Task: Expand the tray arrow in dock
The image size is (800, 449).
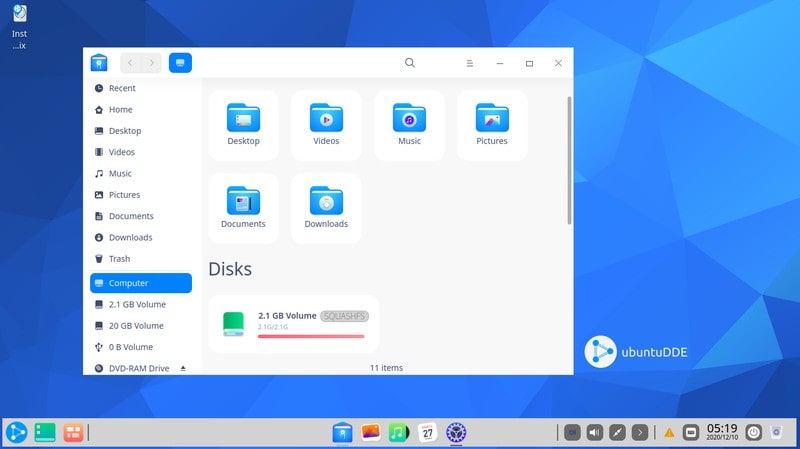Action: coord(640,433)
